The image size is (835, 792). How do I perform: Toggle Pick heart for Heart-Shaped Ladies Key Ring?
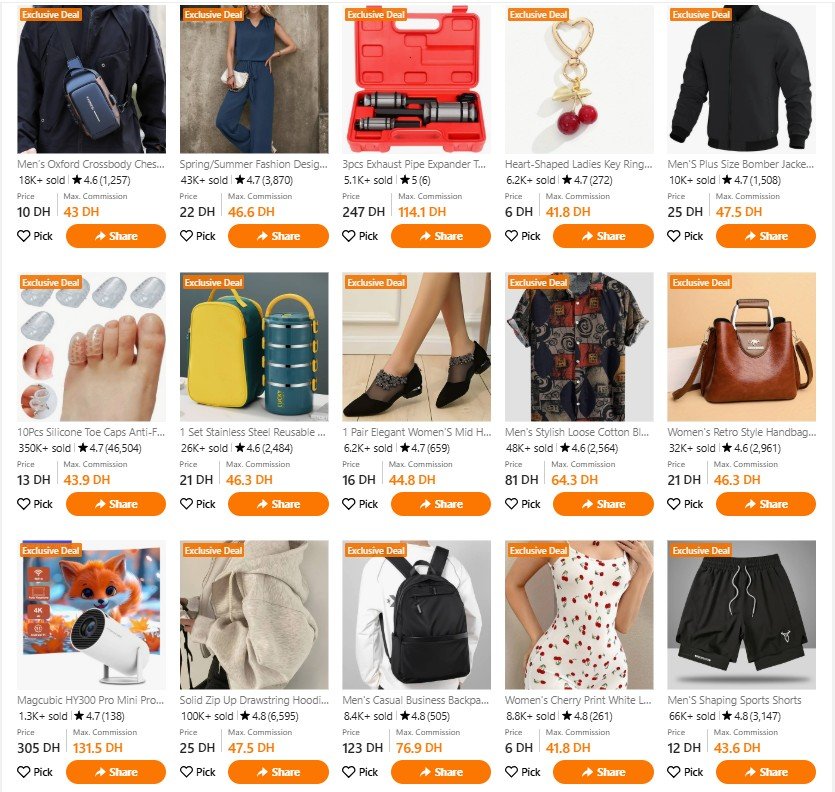click(x=511, y=236)
